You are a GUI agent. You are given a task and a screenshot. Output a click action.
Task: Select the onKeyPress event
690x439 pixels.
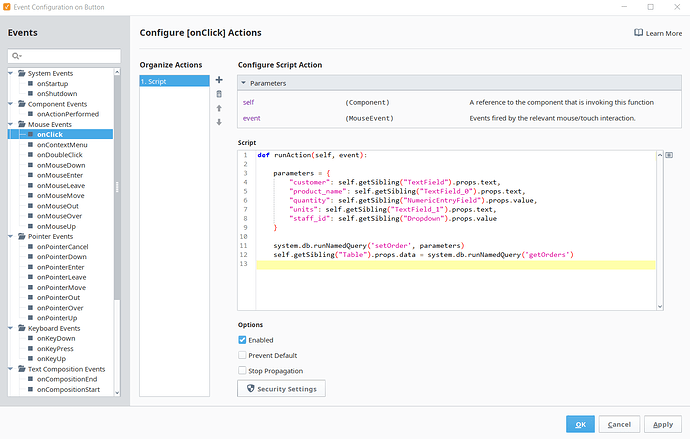coord(55,349)
